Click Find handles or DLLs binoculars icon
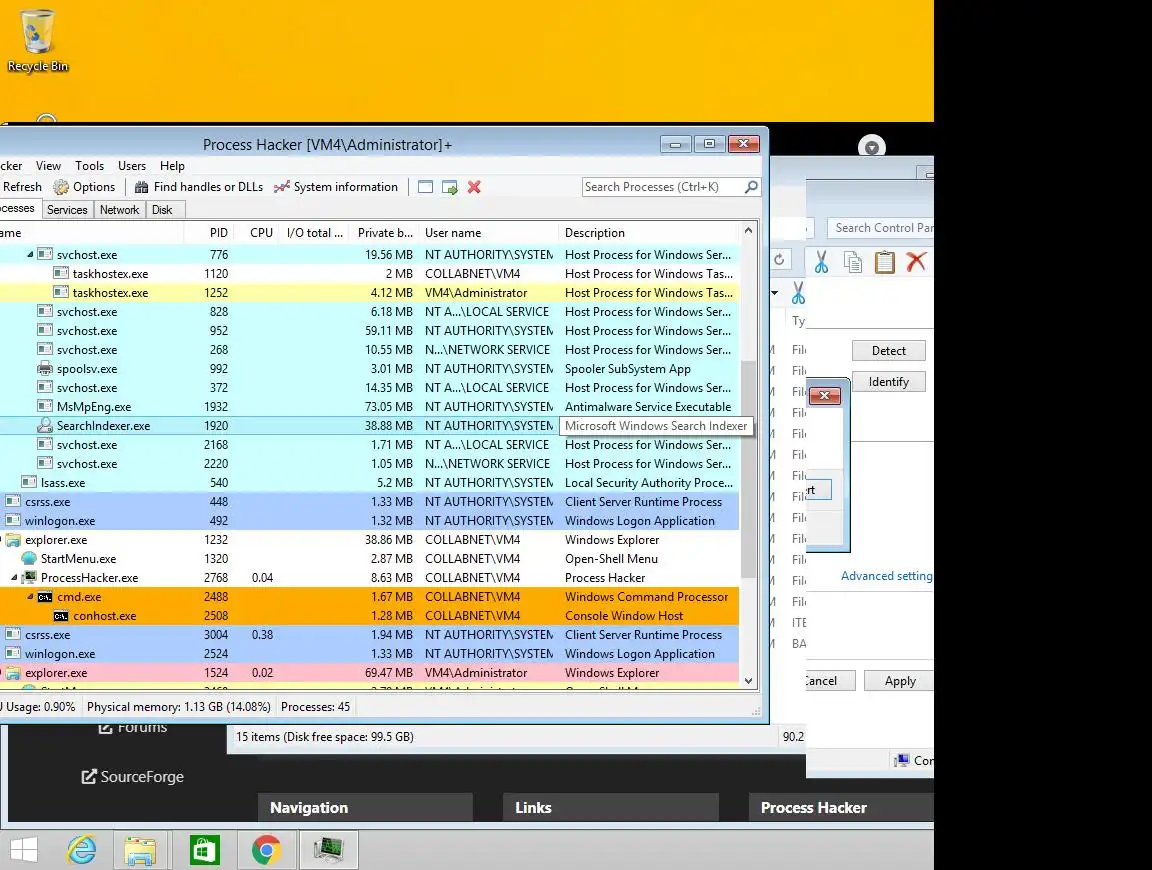 pyautogui.click(x=141, y=187)
